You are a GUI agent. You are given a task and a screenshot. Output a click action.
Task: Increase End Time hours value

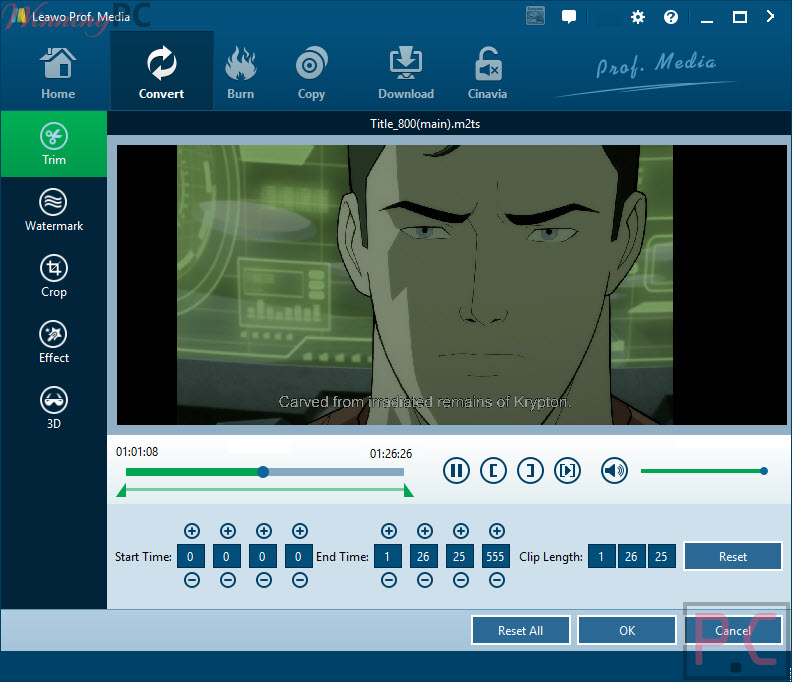388,531
